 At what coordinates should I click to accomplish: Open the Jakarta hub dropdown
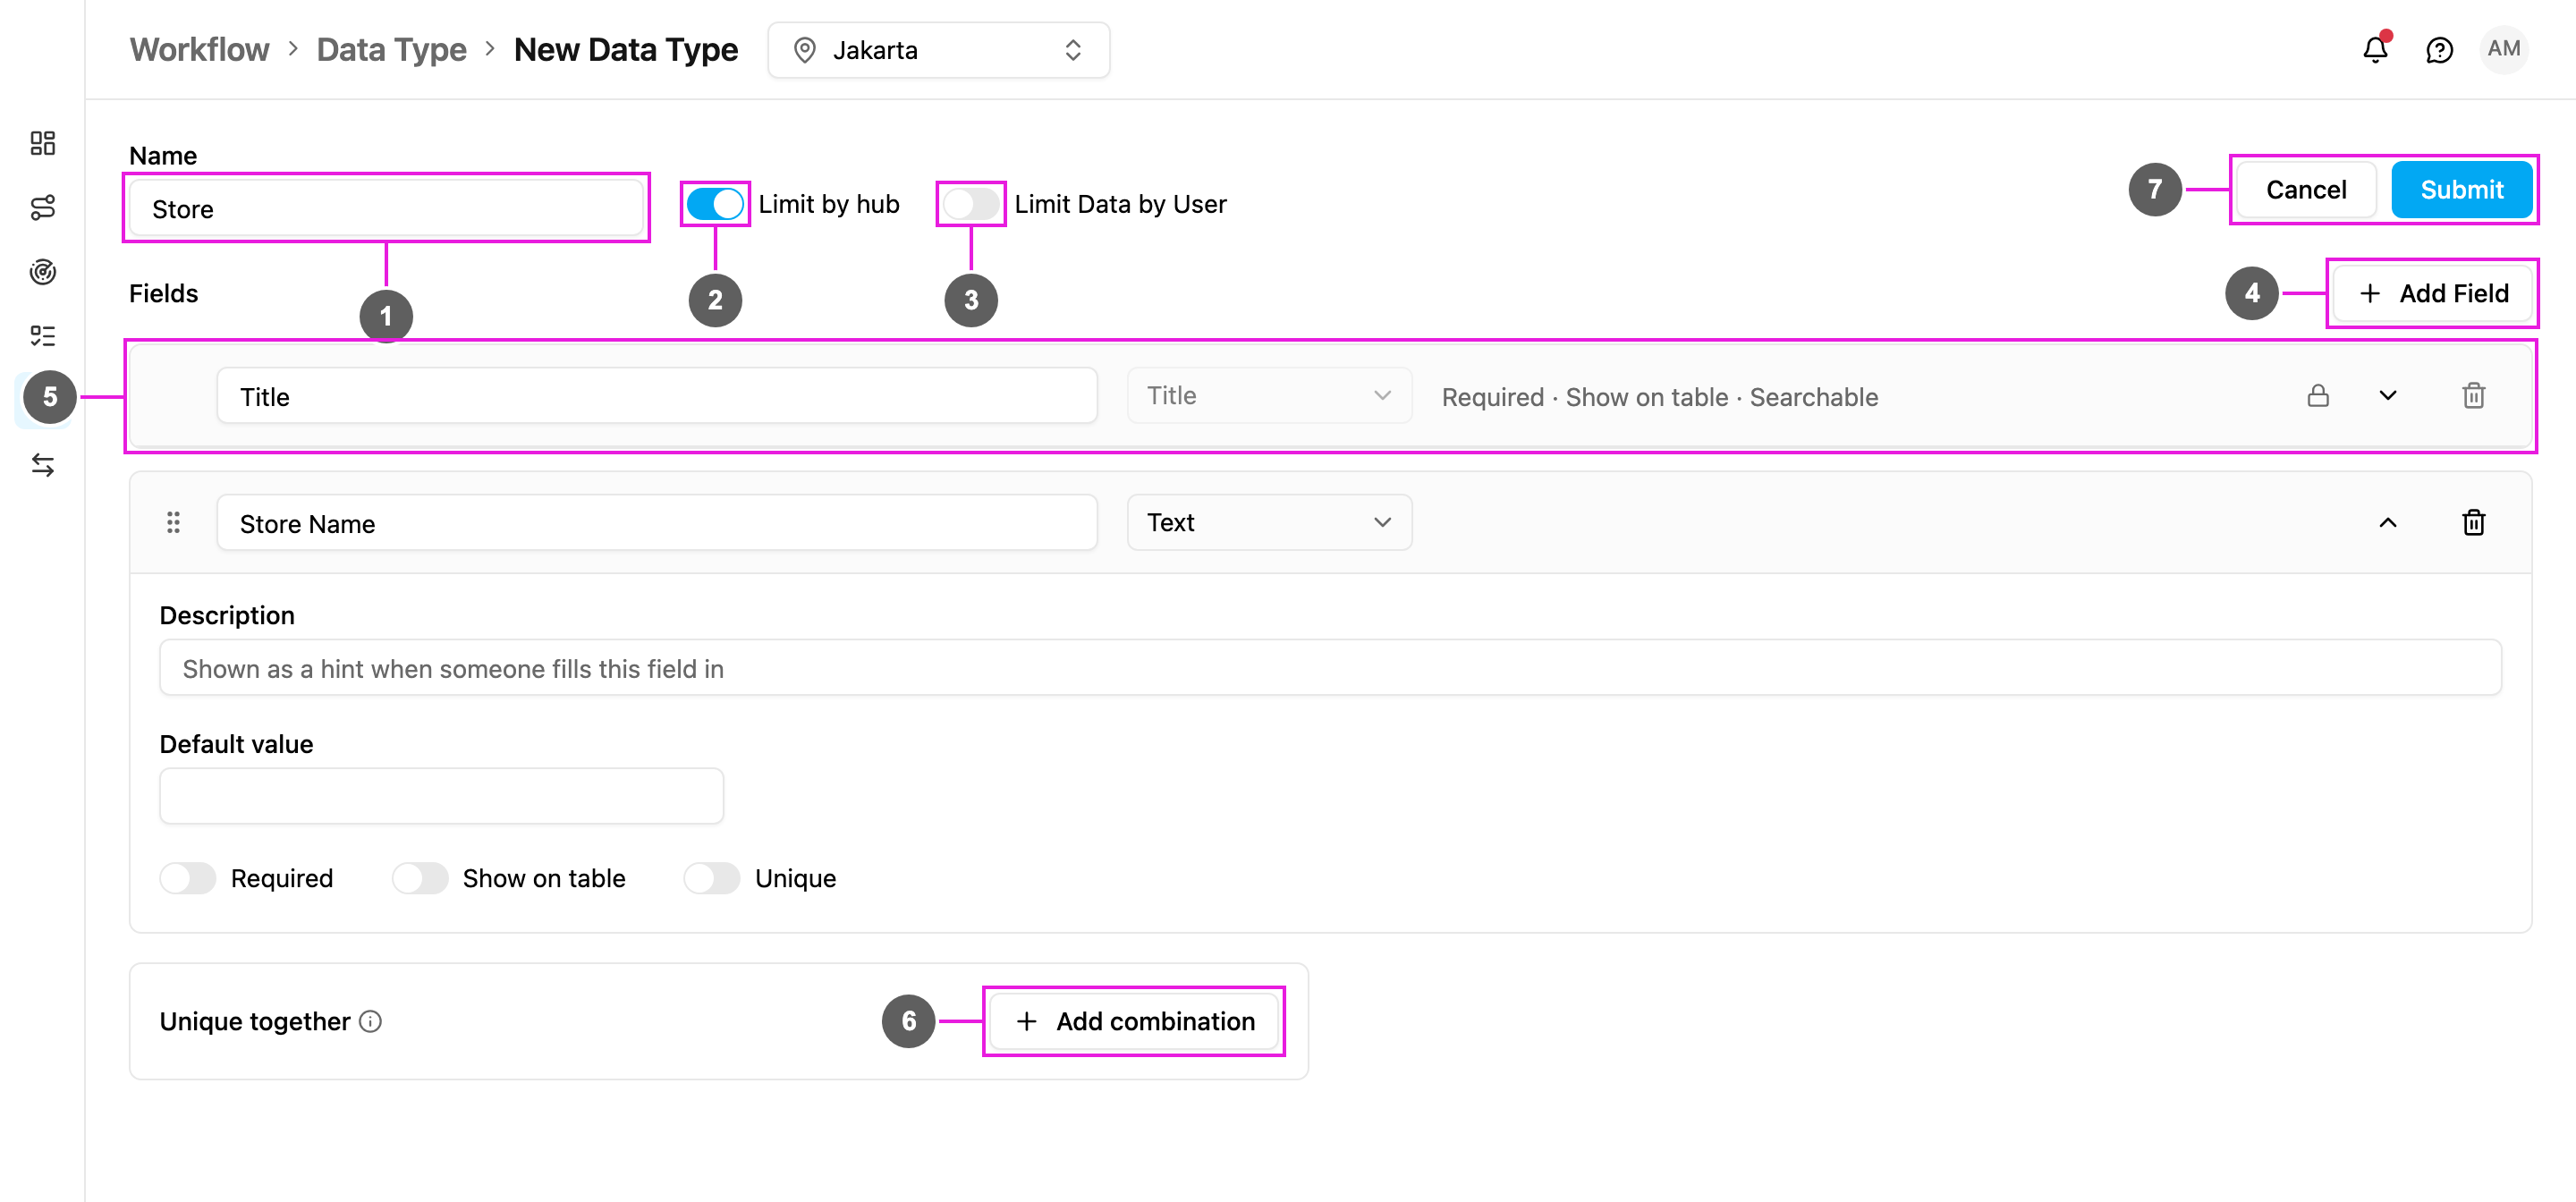(938, 50)
